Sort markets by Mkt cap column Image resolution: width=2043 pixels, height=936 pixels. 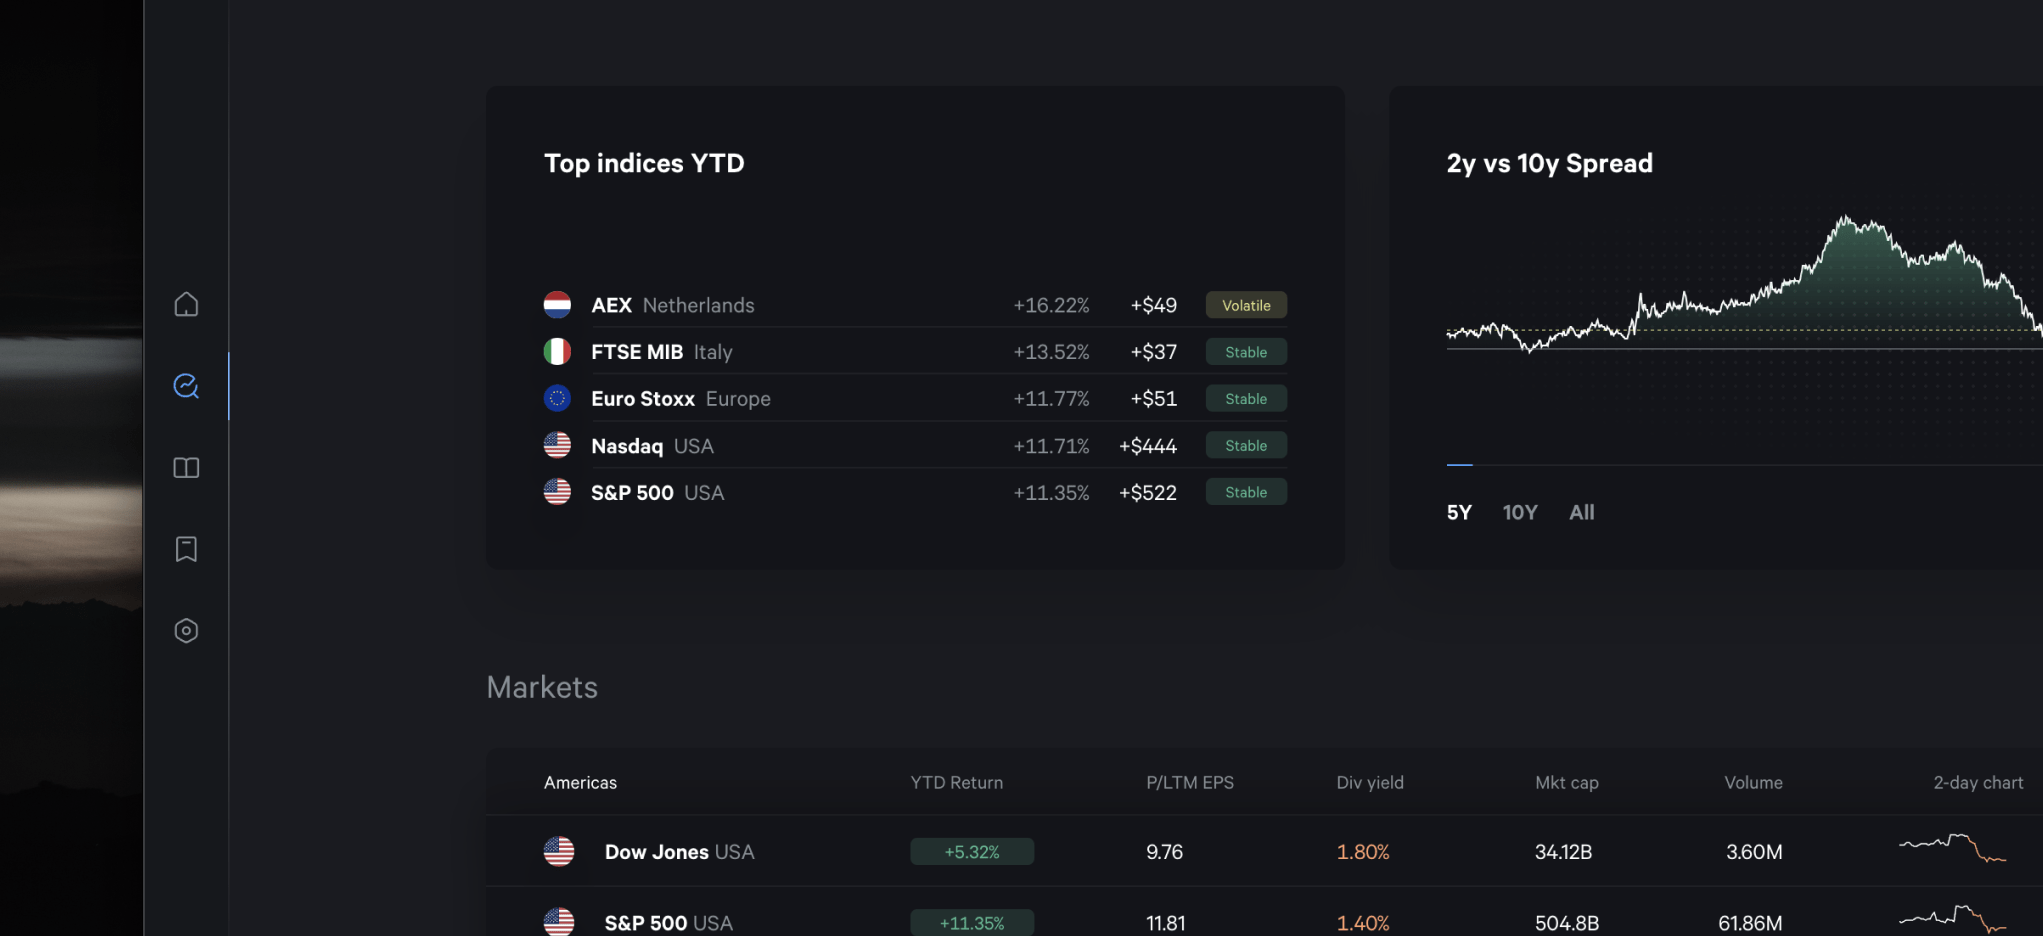click(1566, 783)
